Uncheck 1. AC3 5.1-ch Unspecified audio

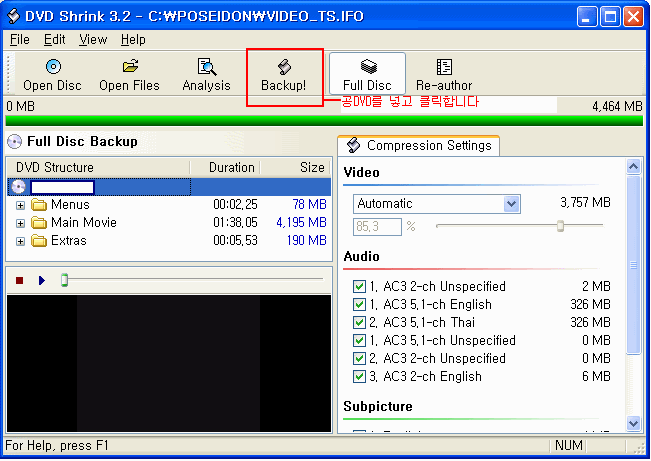[359, 341]
